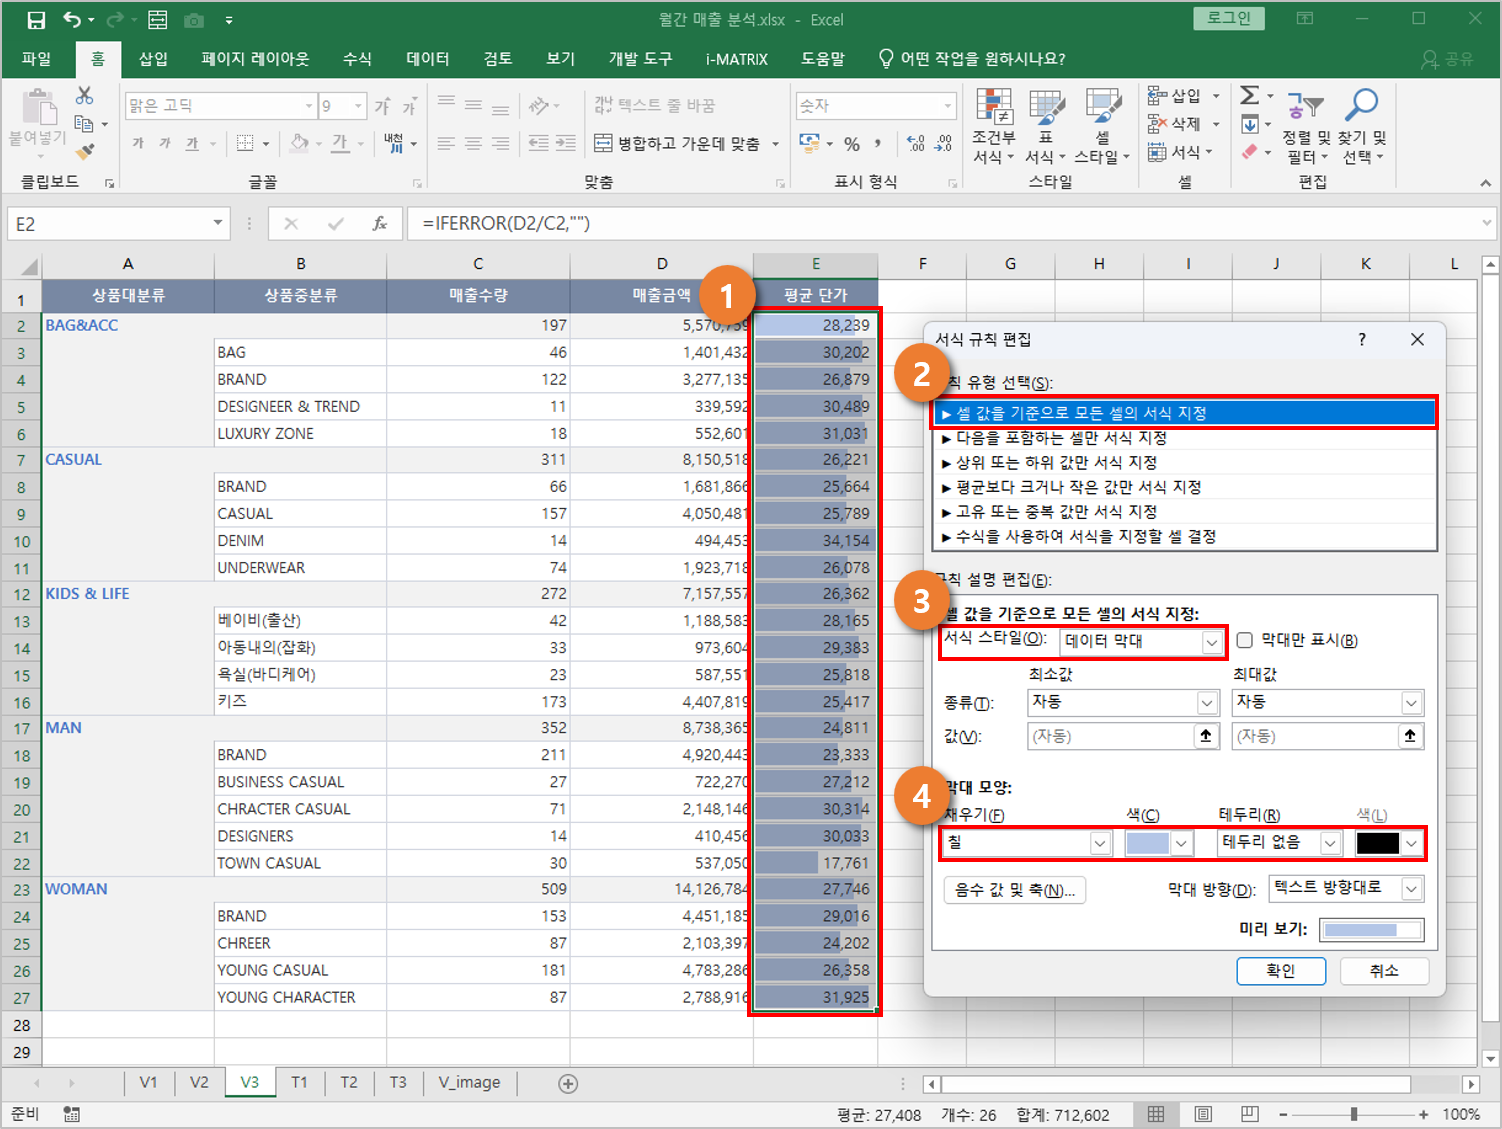Click the percent style icon

(852, 144)
